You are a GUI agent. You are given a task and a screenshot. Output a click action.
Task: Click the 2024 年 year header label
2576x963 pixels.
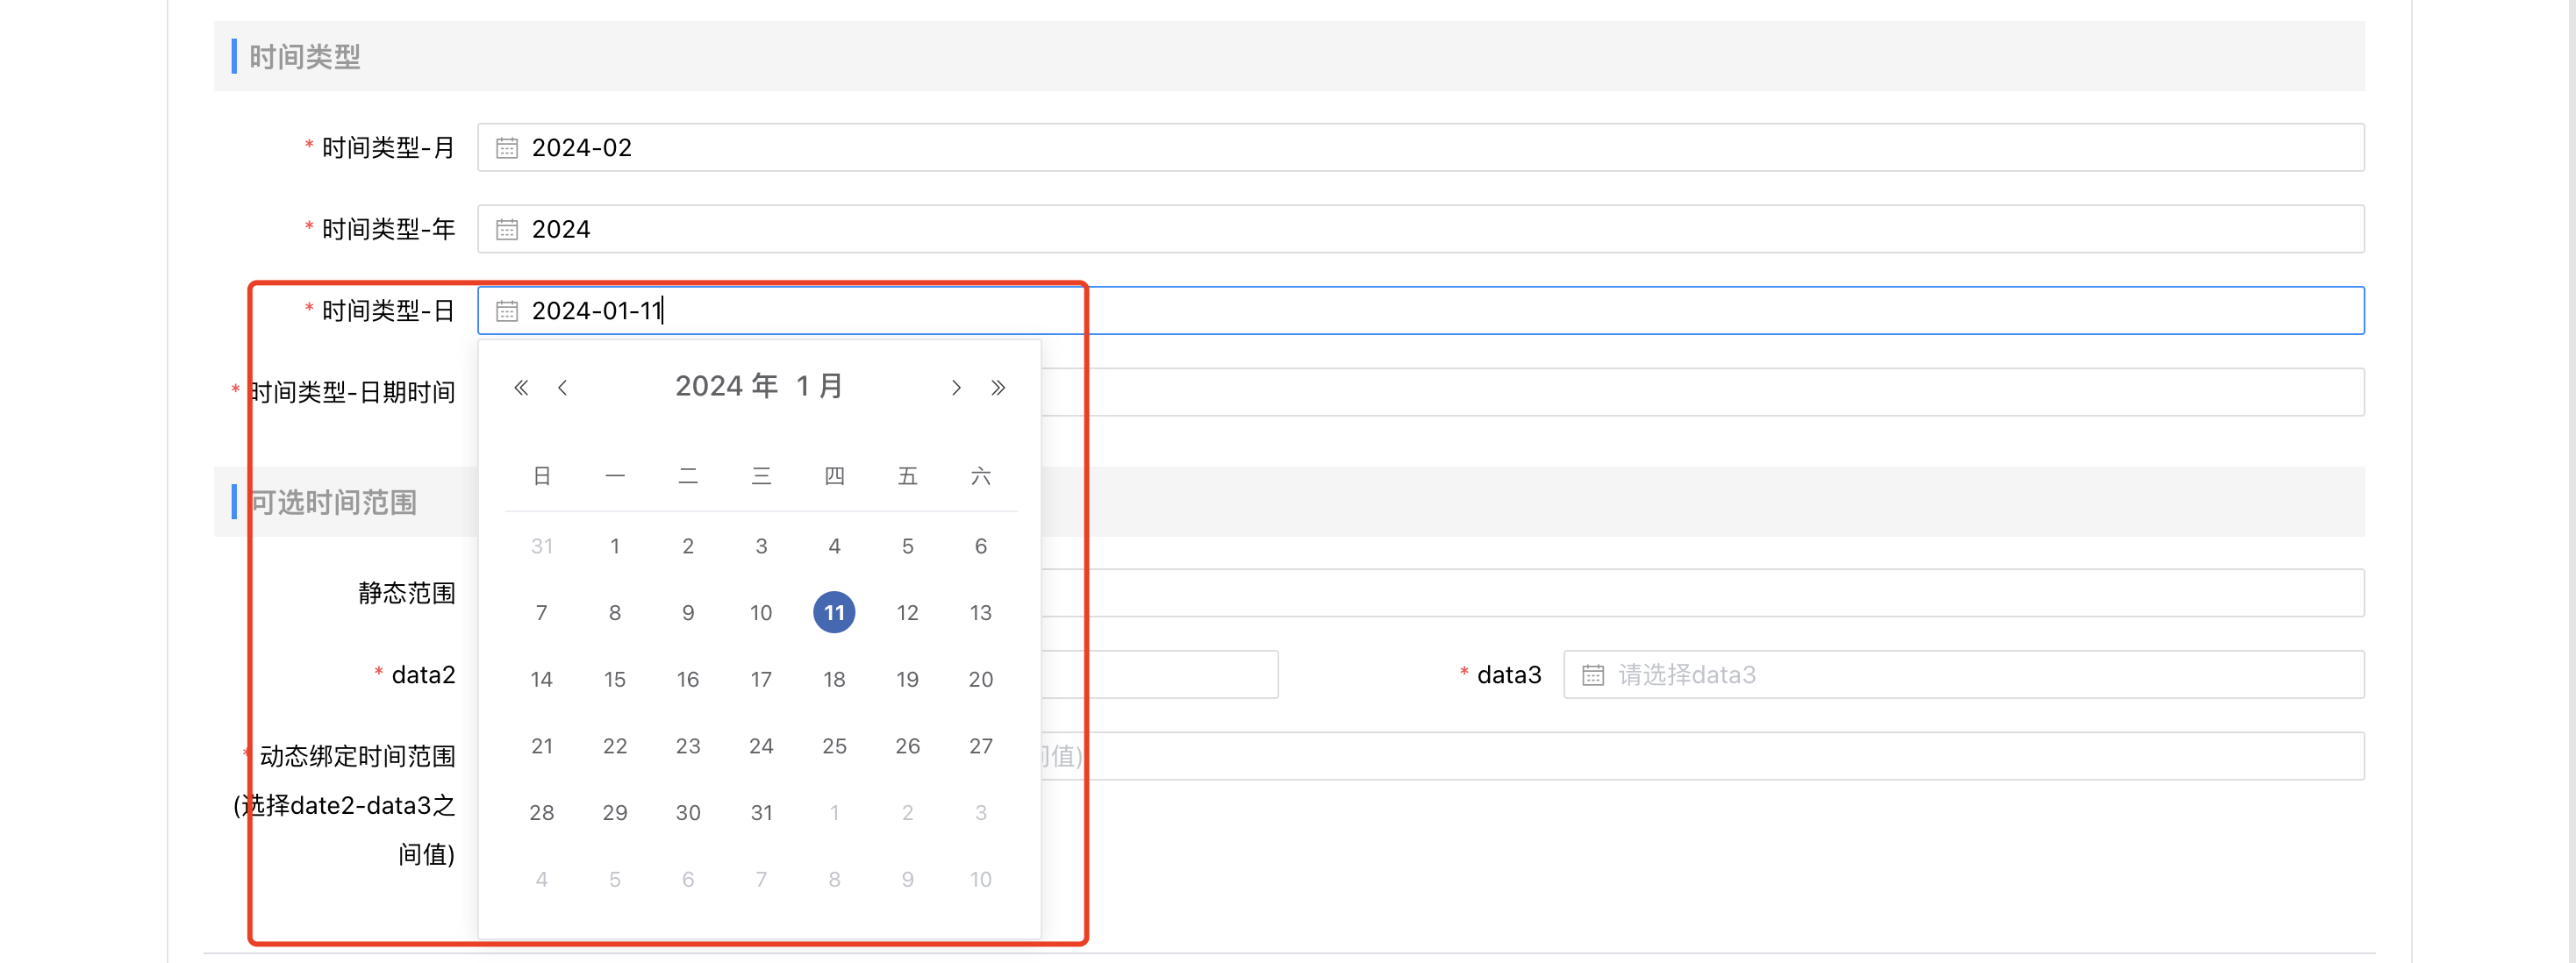(x=726, y=386)
